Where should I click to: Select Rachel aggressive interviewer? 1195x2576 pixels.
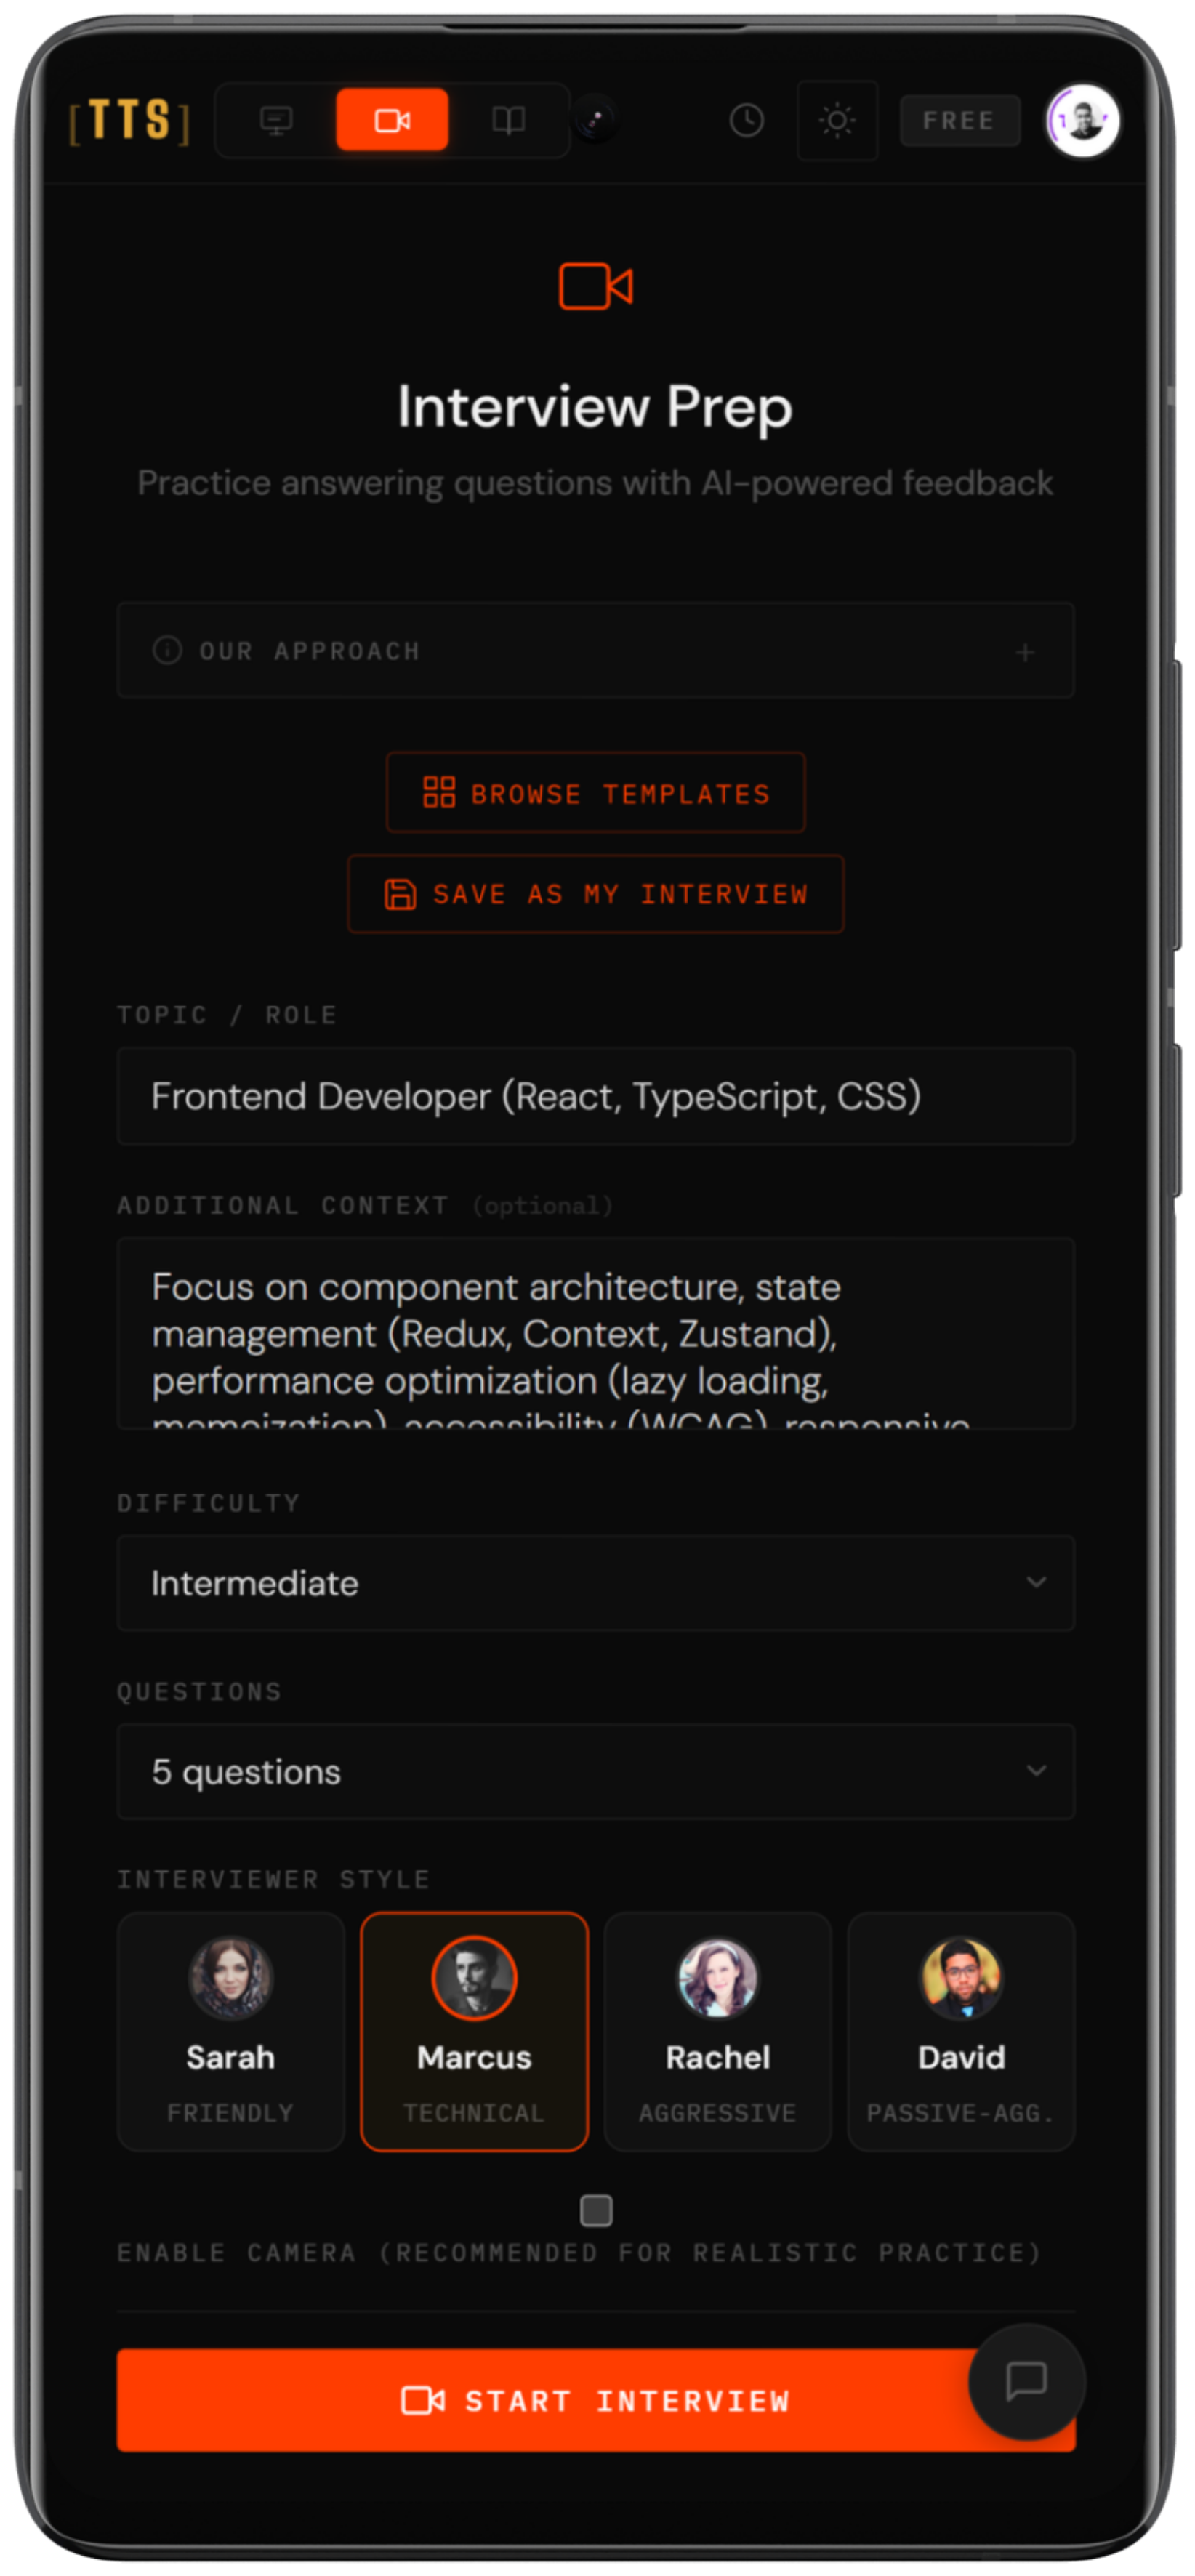[x=718, y=2032]
